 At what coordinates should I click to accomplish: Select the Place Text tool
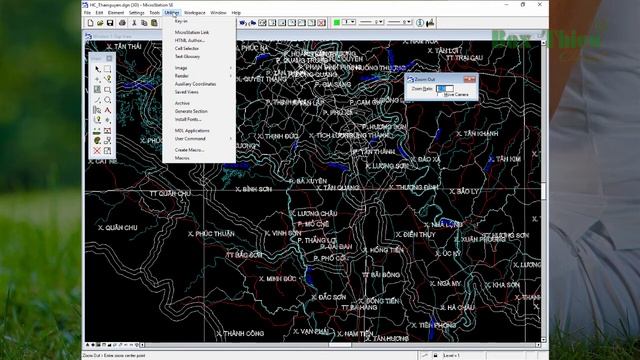[107, 110]
